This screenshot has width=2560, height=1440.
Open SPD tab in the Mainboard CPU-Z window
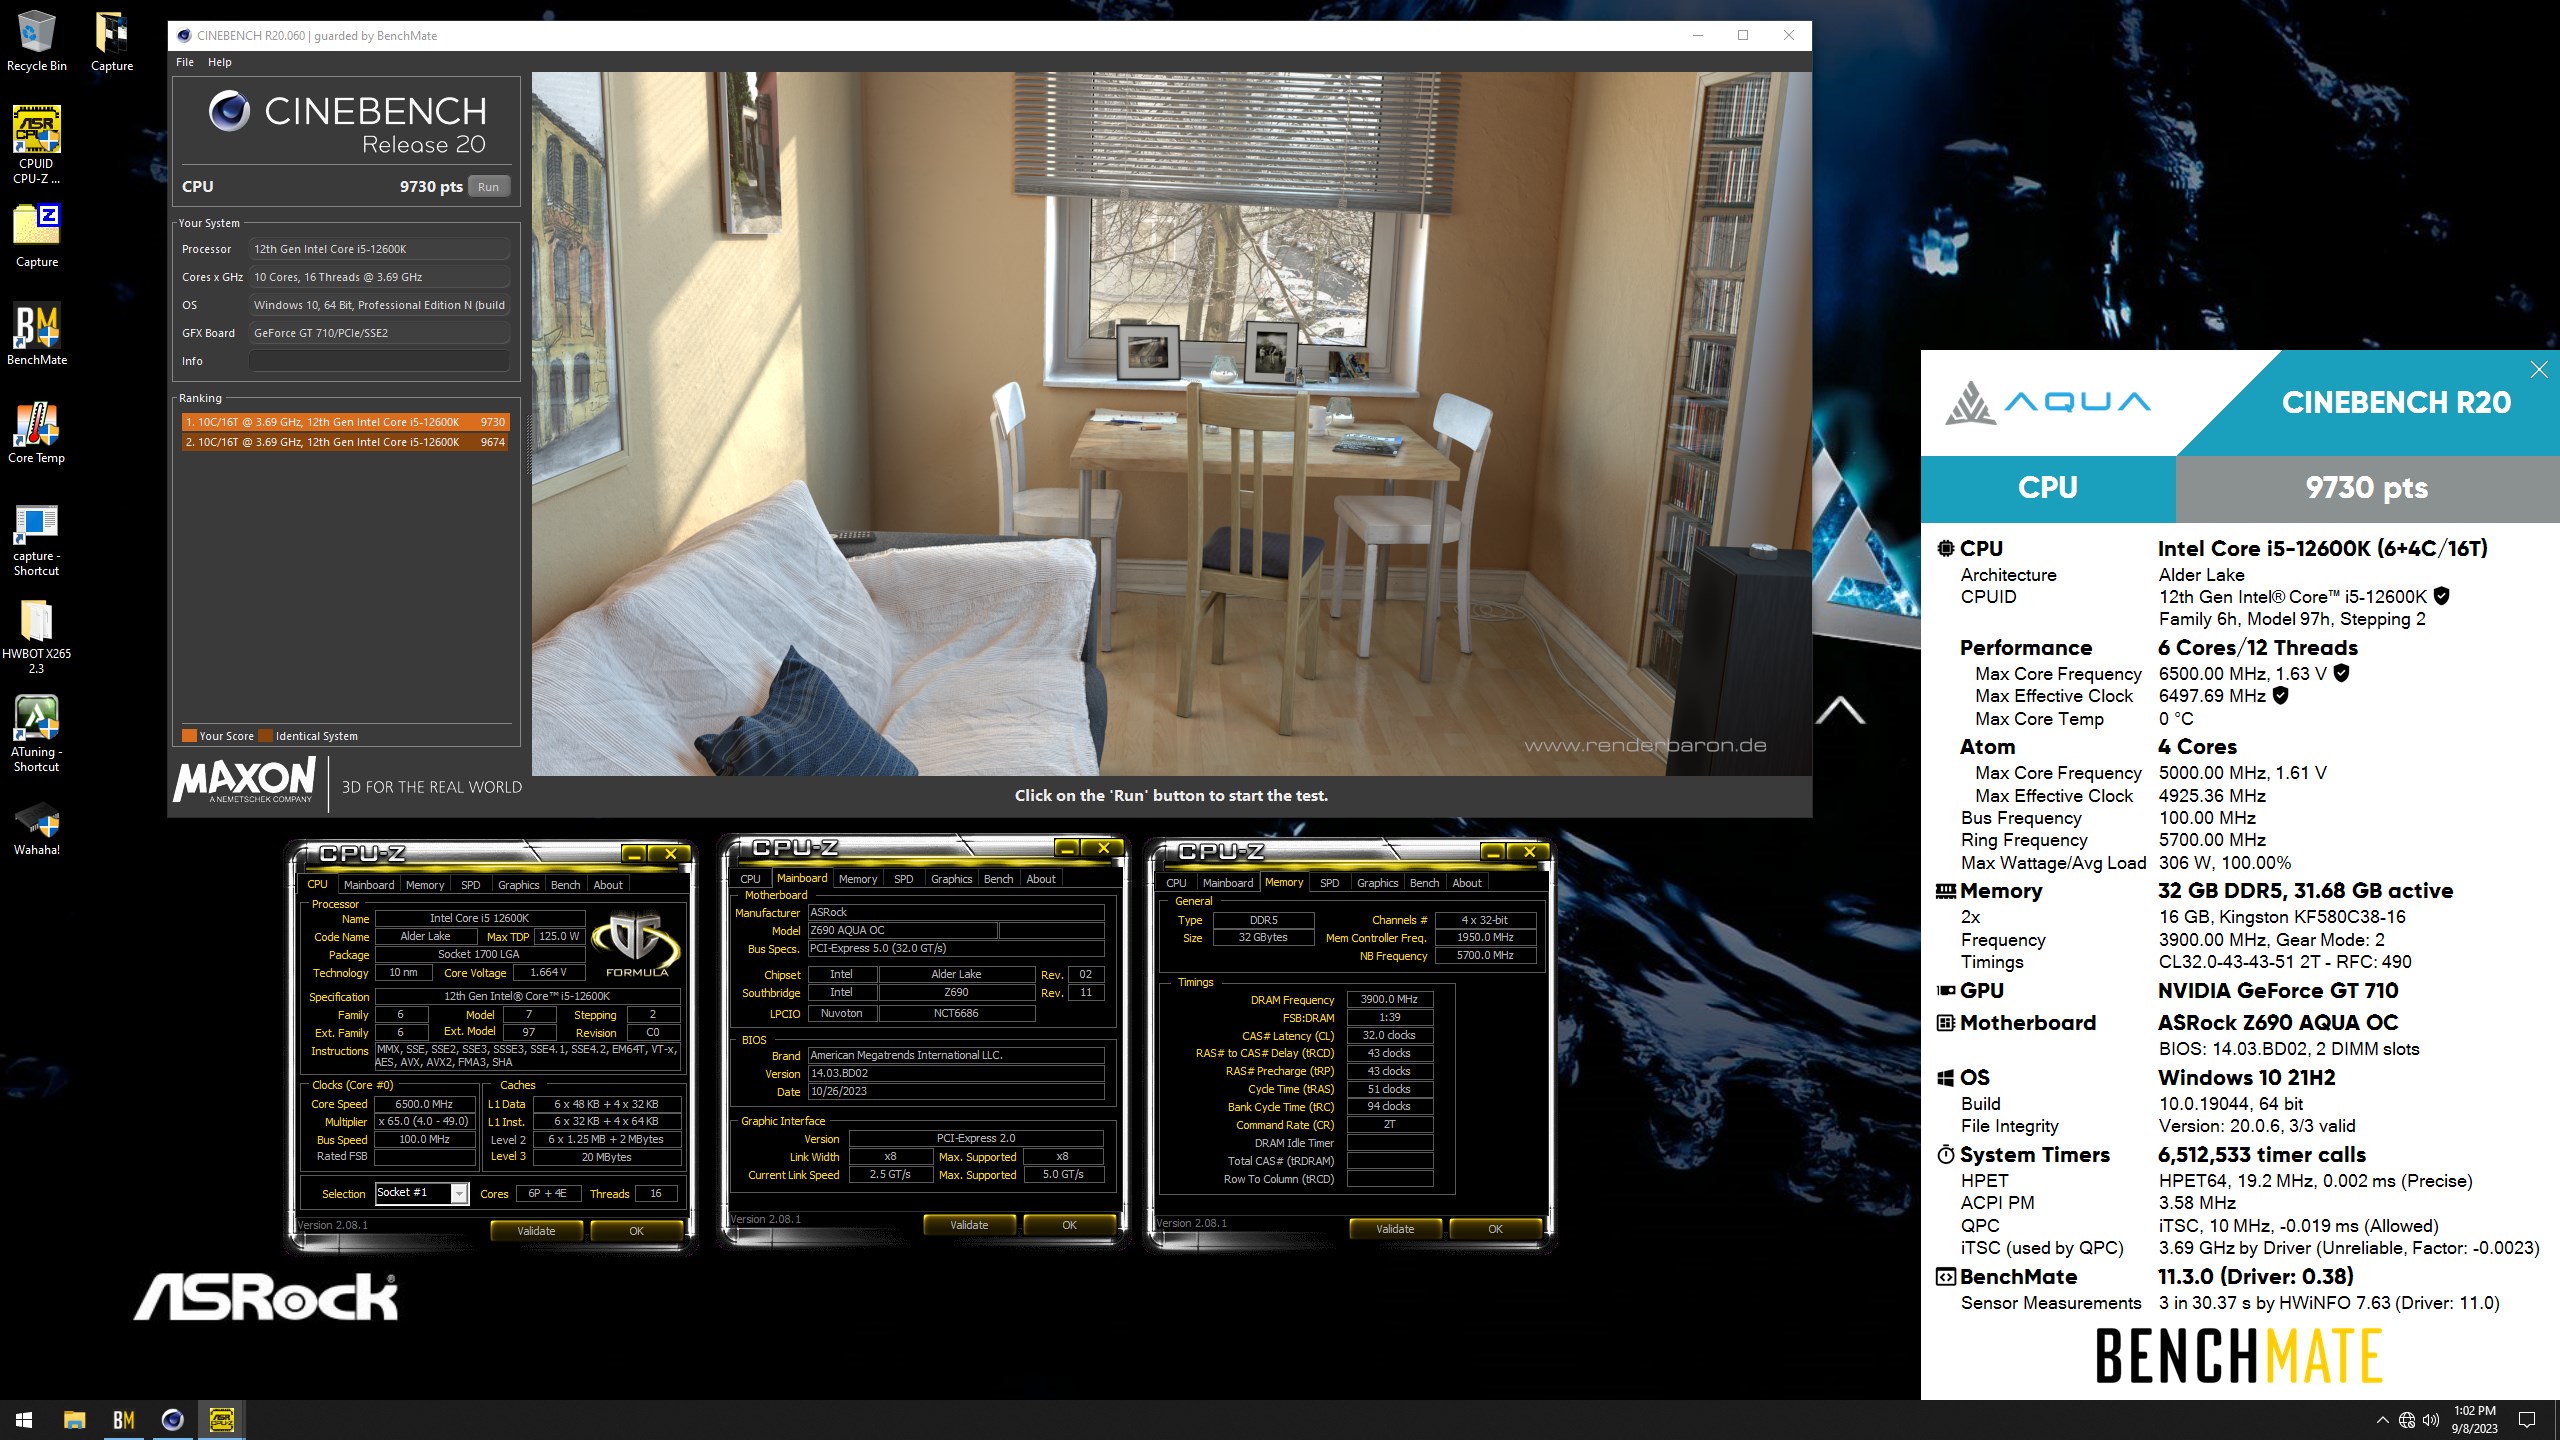(903, 879)
